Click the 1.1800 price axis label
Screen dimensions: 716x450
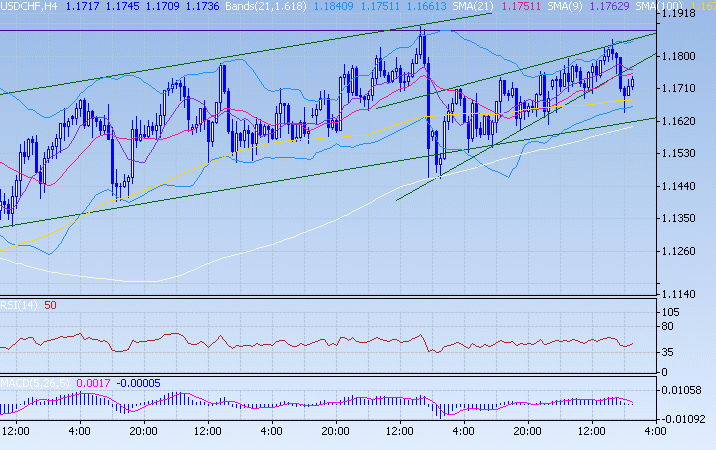tap(686, 57)
